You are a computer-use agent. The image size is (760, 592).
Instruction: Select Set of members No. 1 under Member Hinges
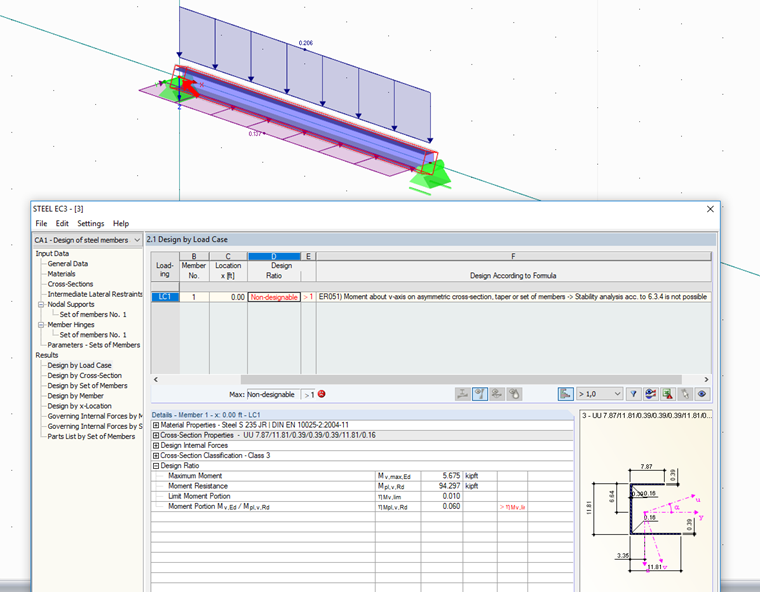pos(93,335)
